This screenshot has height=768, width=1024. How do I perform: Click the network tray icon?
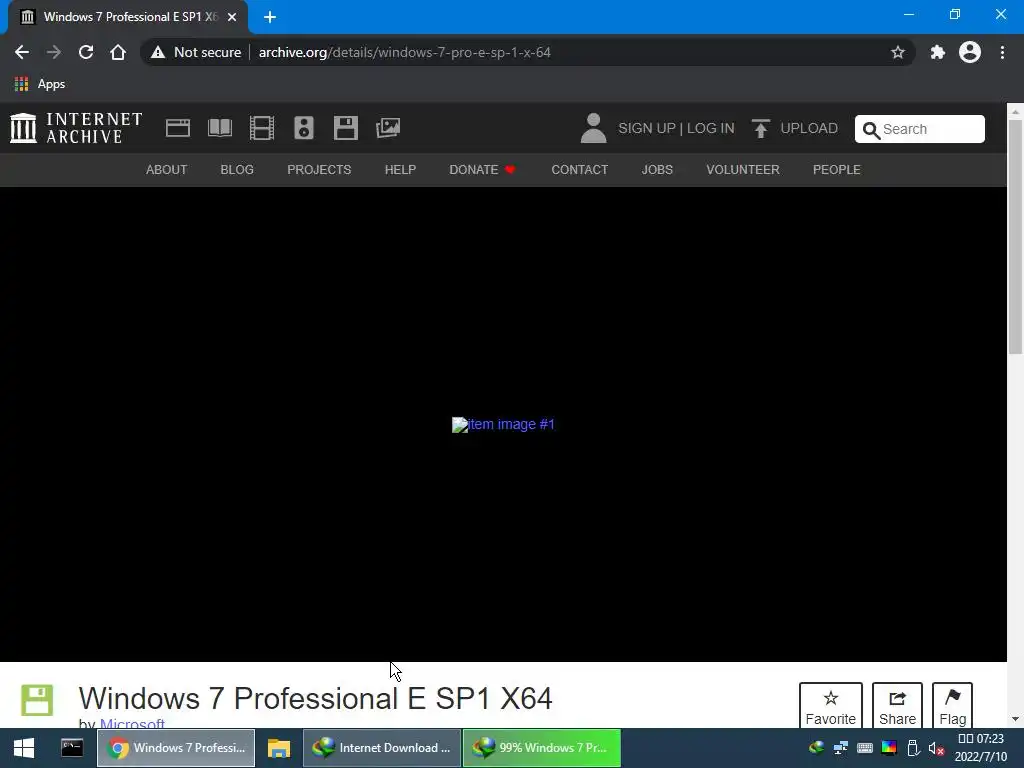point(840,748)
